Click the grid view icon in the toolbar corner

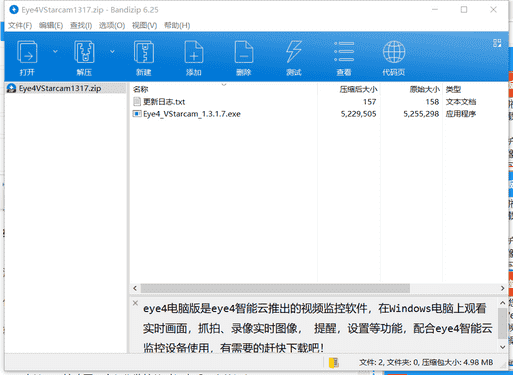tap(497, 43)
